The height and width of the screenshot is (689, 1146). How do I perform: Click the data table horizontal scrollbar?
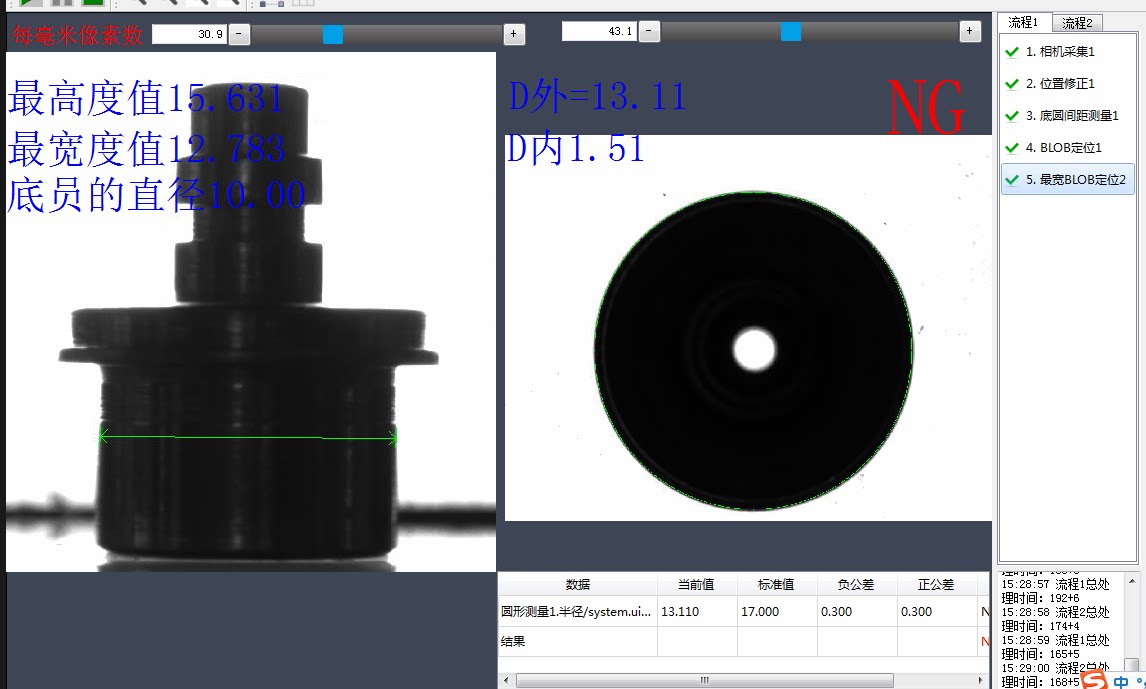(704, 680)
